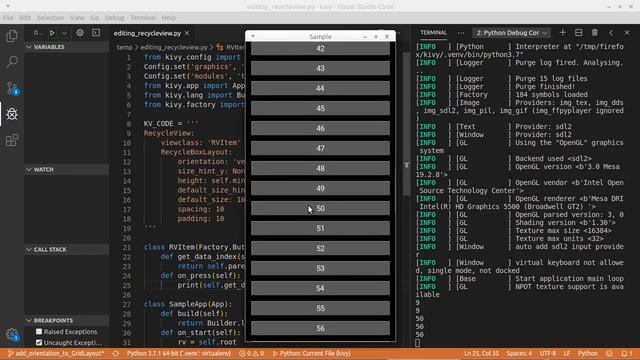Click button 42 in Sample window
The width and height of the screenshot is (640, 360).
point(320,48)
